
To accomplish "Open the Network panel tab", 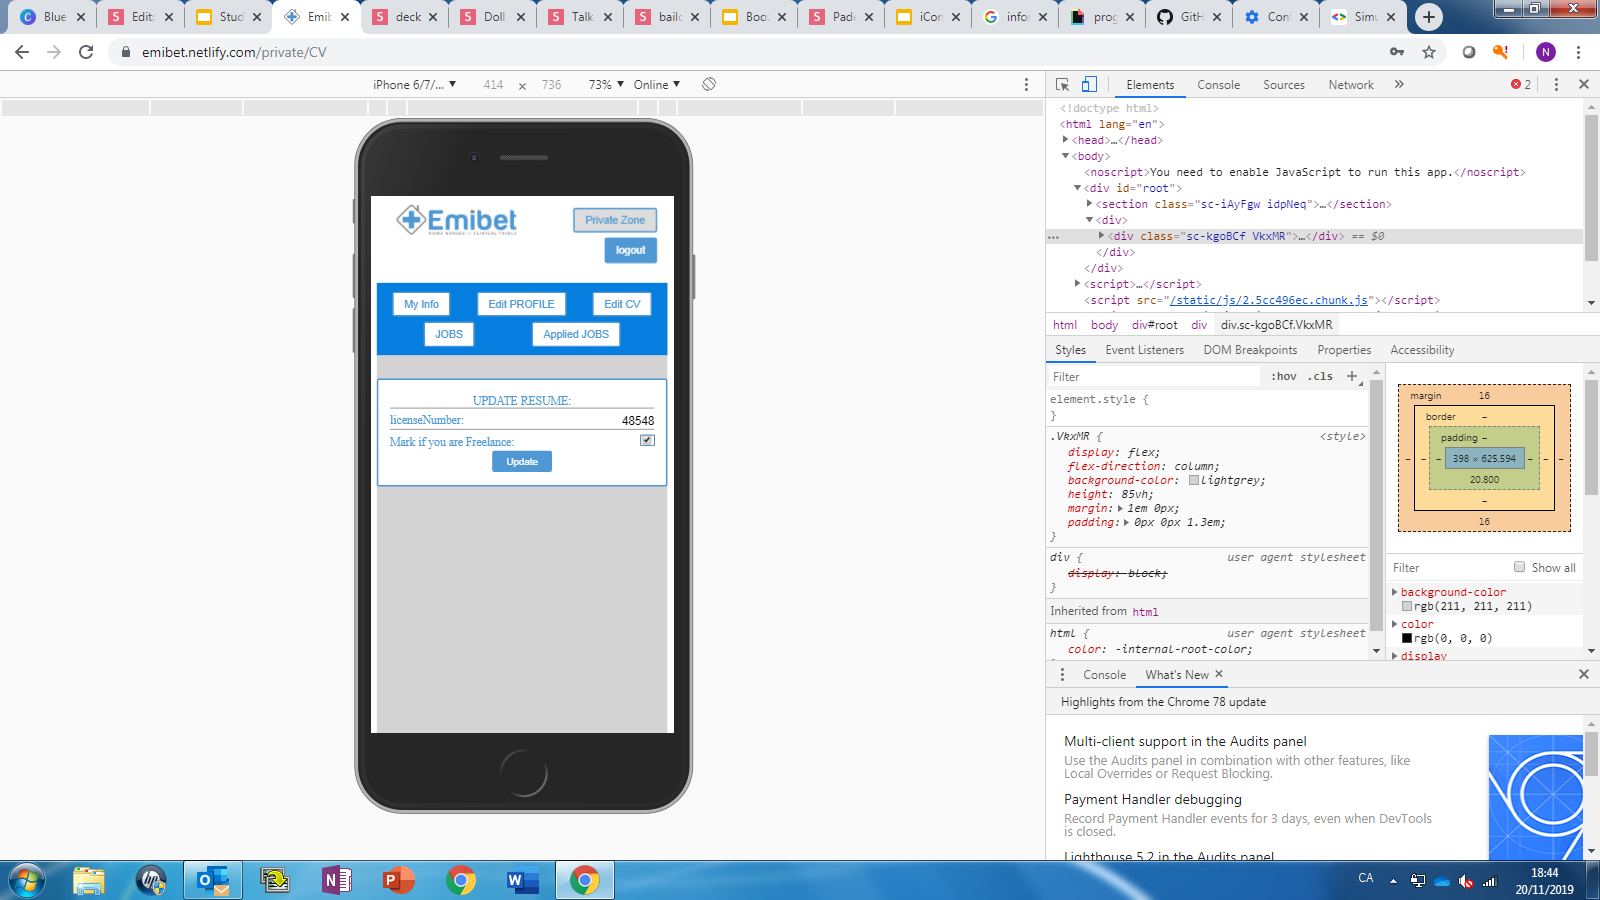I will click(1351, 85).
